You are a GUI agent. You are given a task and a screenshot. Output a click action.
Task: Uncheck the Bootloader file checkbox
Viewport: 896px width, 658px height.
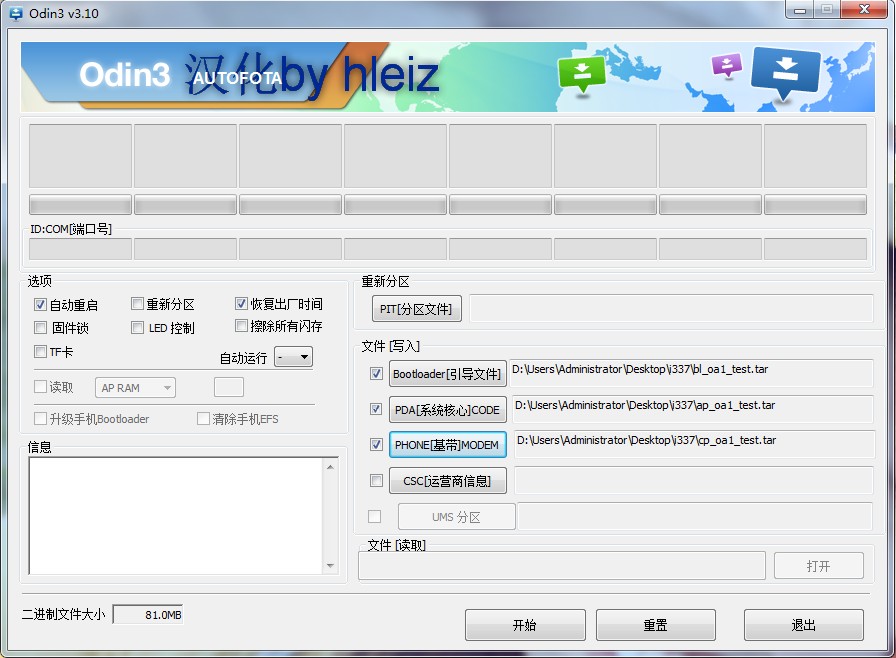coord(376,374)
